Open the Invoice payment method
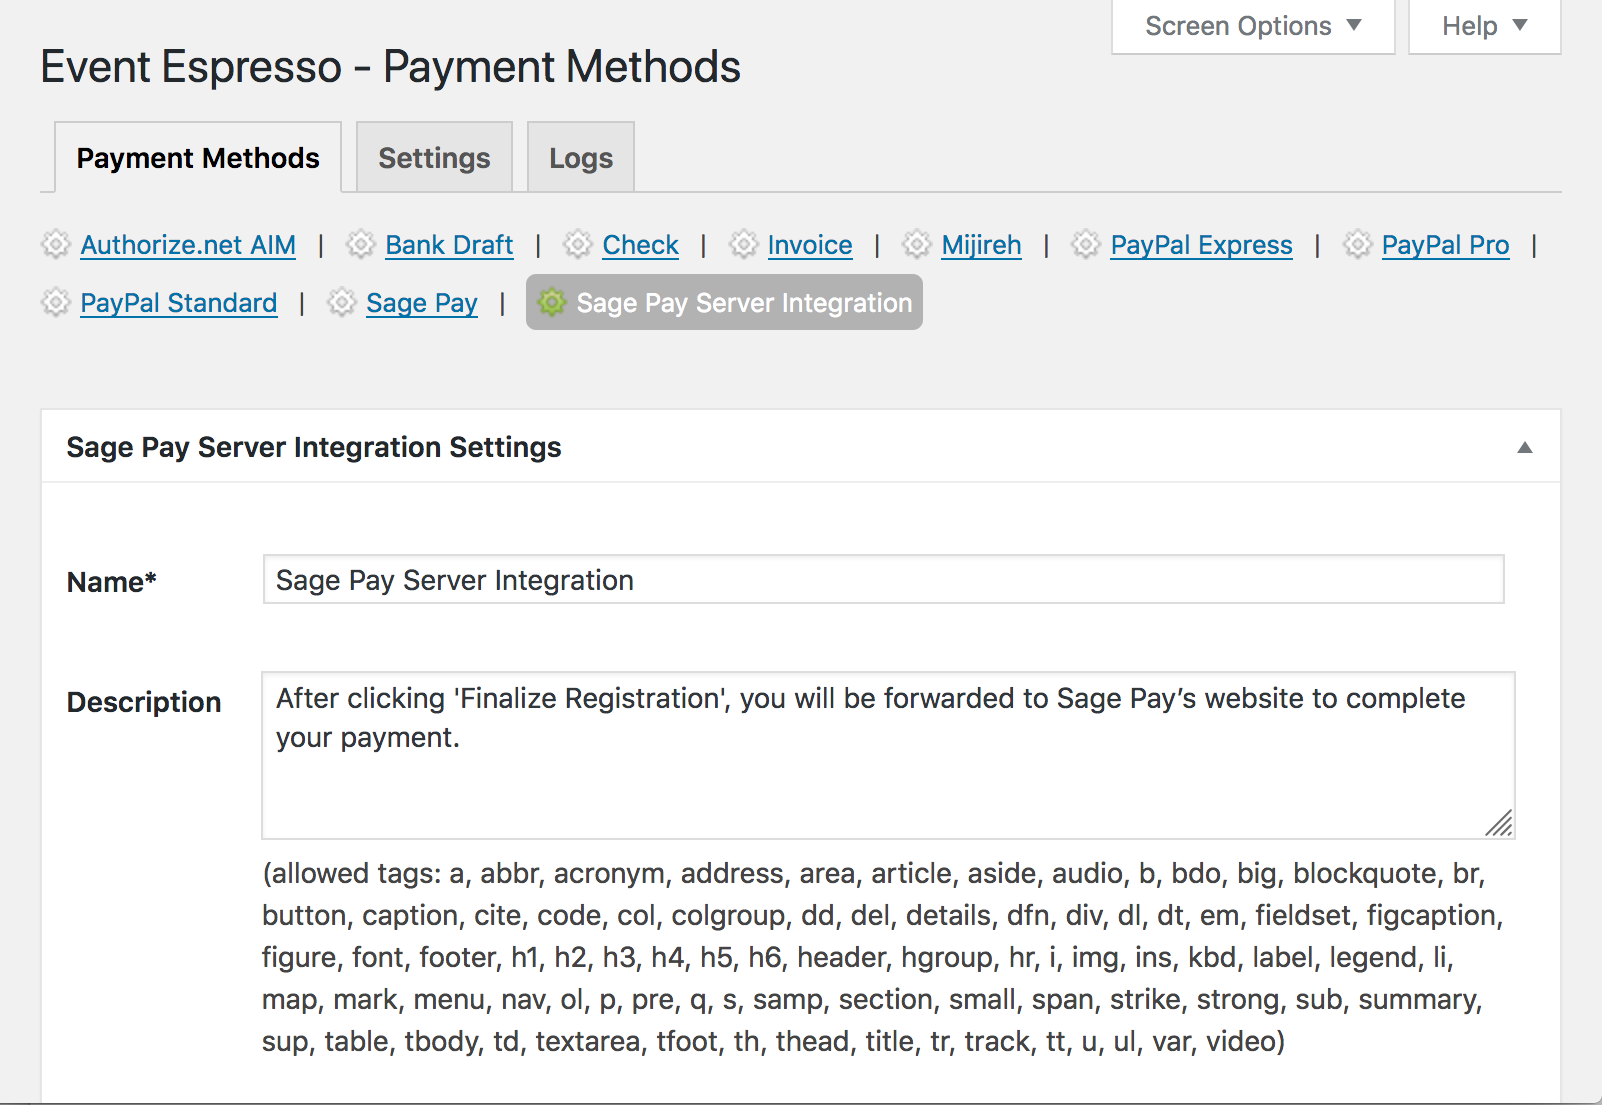Image resolution: width=1602 pixels, height=1105 pixels. (x=810, y=245)
